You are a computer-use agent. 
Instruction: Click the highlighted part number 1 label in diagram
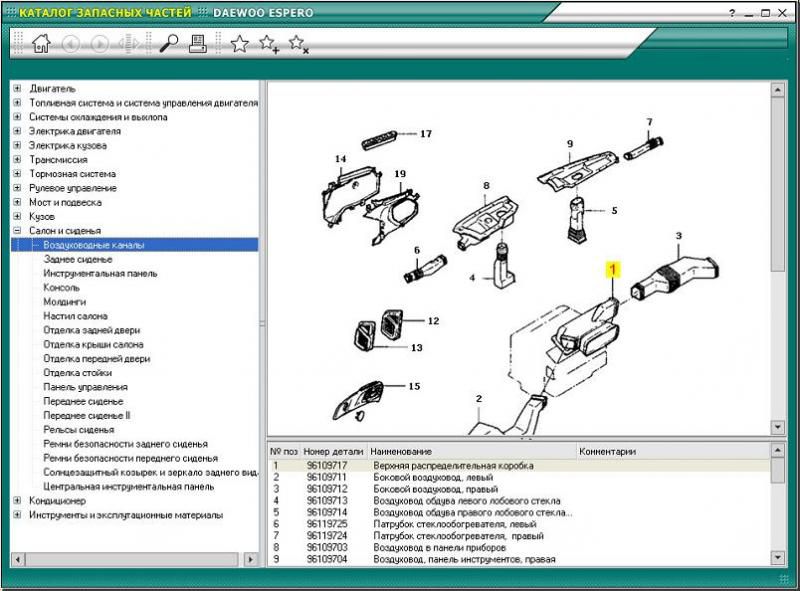tap(614, 268)
